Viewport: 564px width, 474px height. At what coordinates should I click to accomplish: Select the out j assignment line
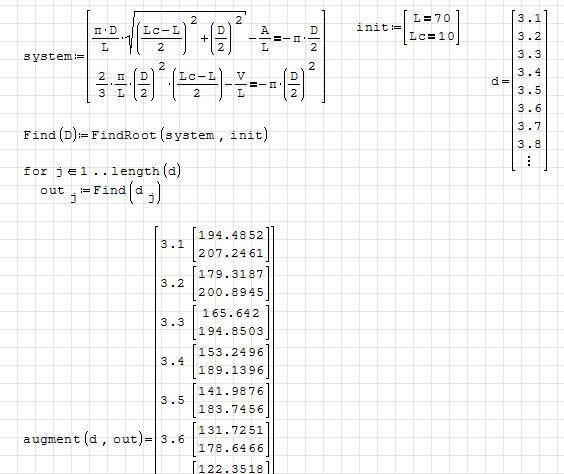pos(100,193)
